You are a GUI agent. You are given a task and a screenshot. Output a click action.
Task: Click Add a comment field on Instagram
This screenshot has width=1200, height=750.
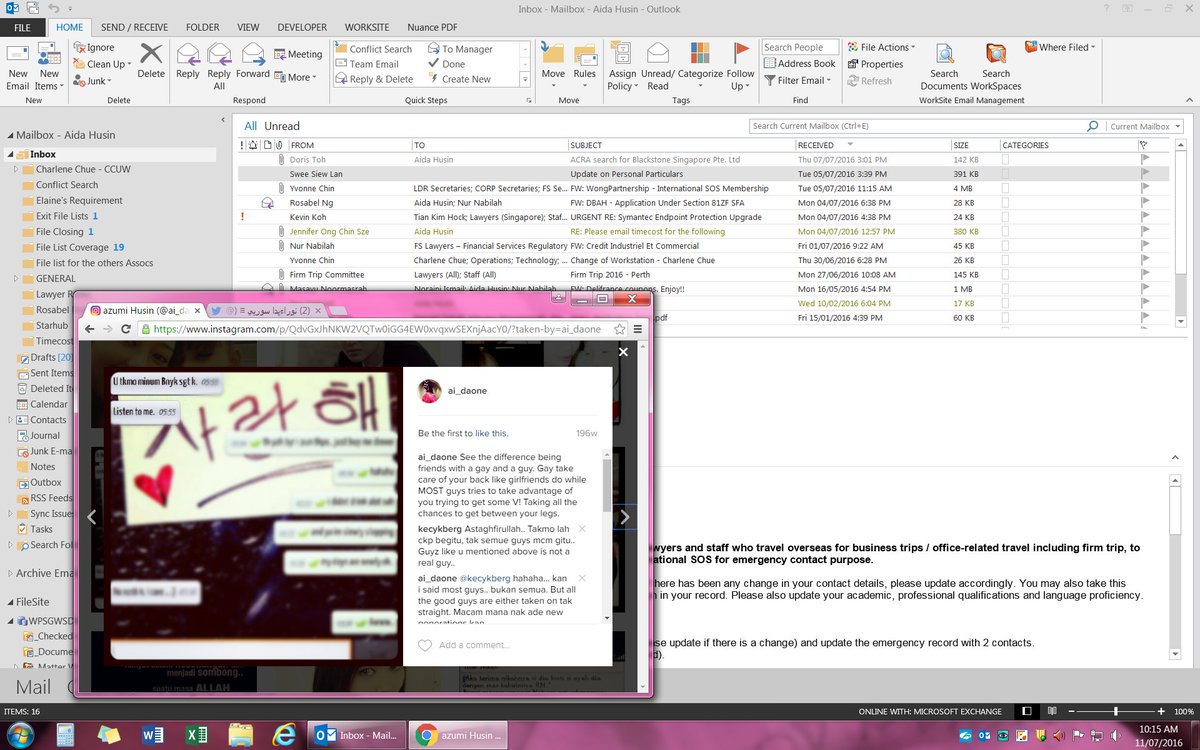click(474, 645)
